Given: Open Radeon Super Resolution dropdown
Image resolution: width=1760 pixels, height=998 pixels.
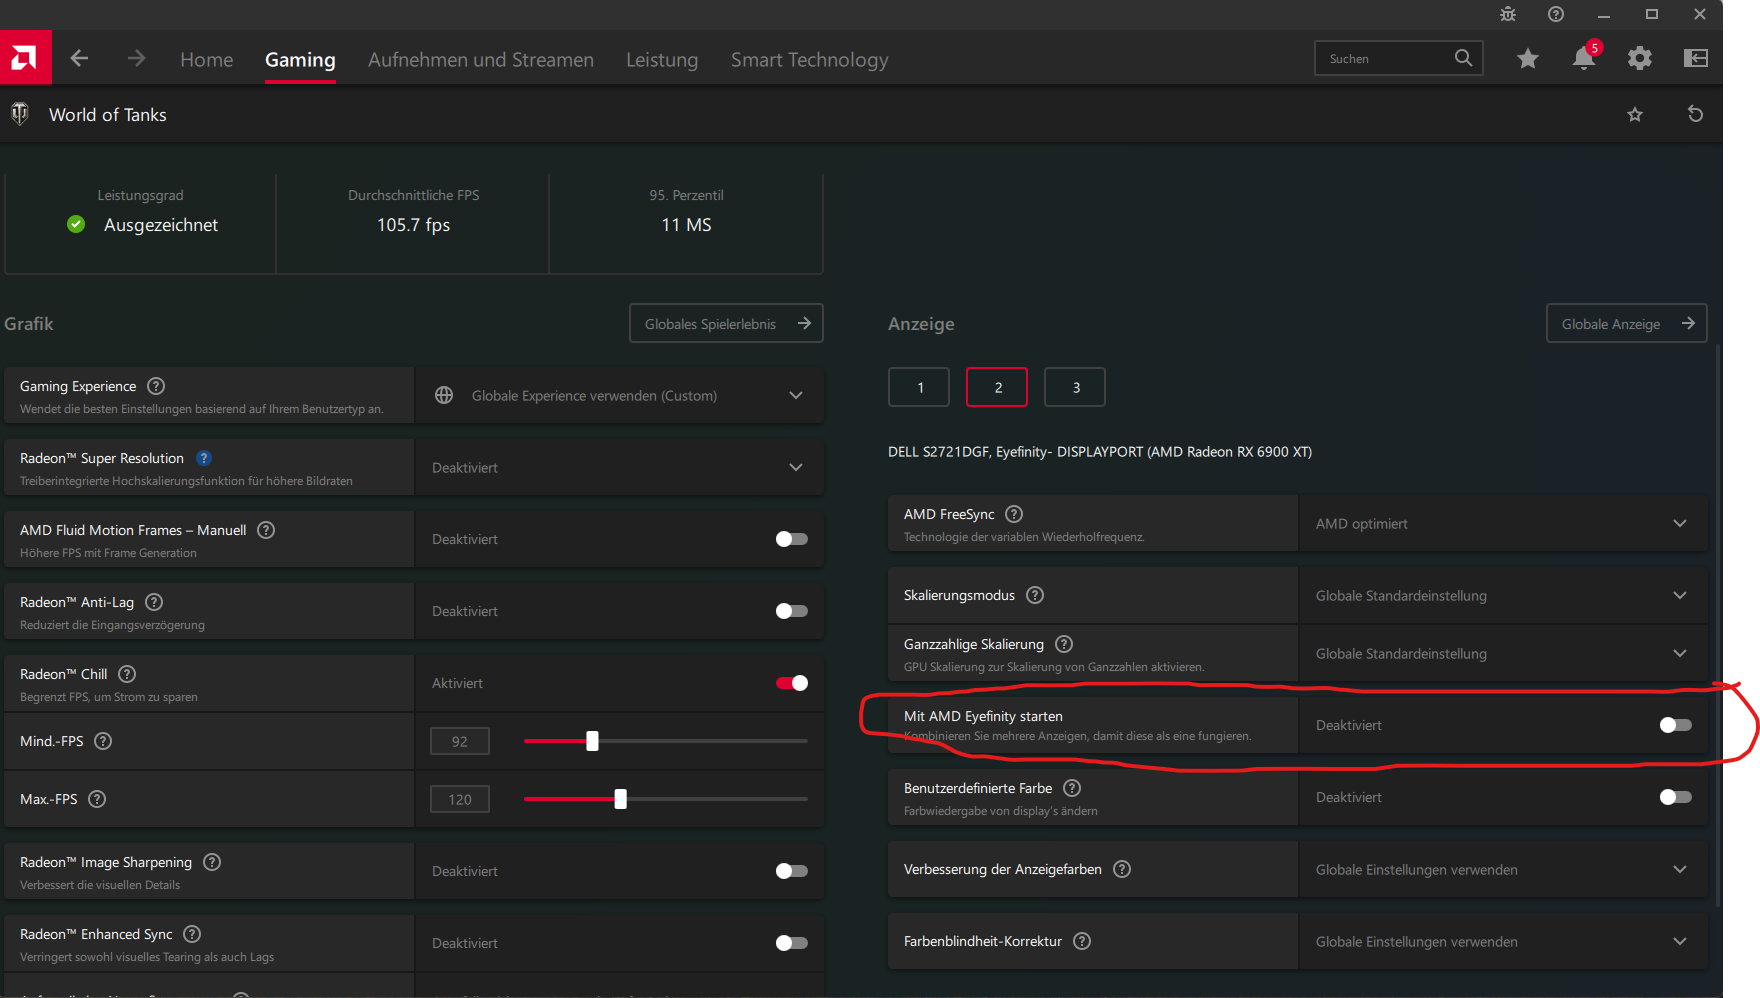Looking at the screenshot, I should pos(620,467).
